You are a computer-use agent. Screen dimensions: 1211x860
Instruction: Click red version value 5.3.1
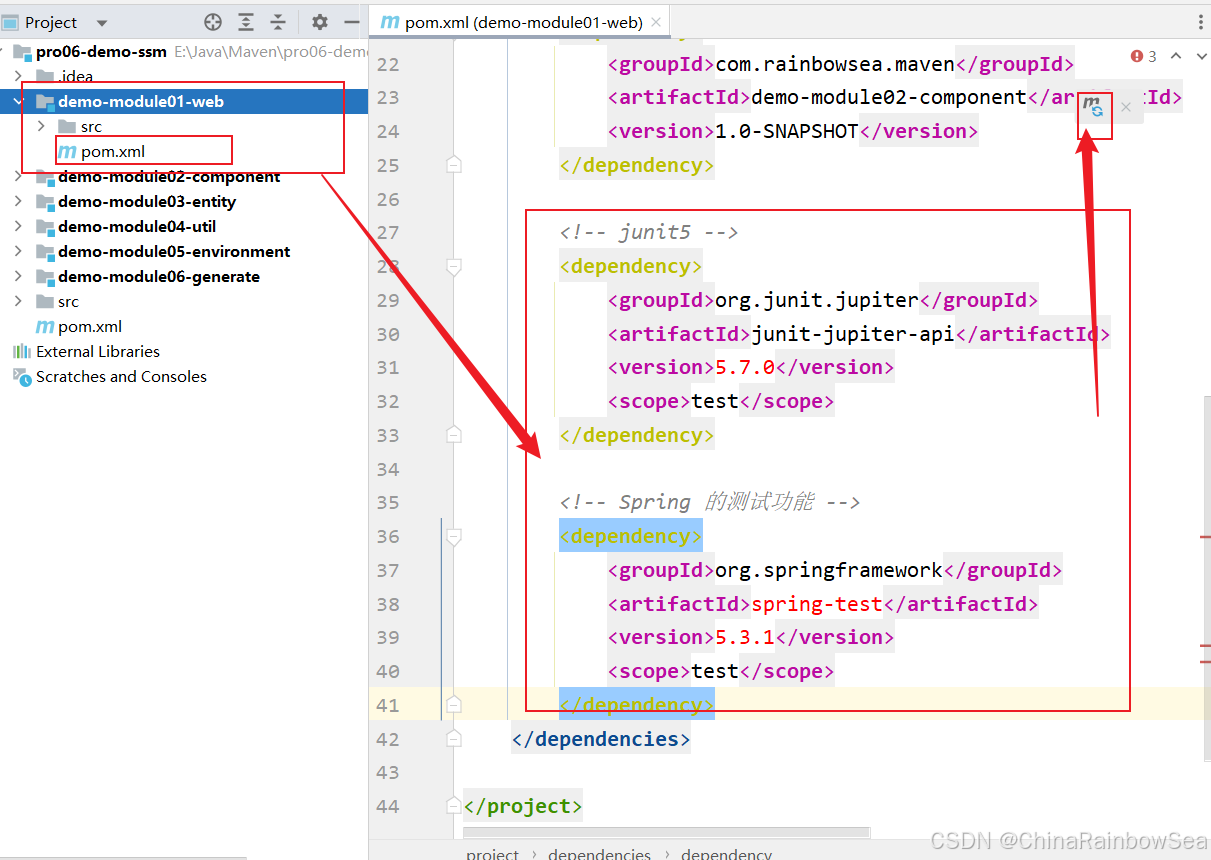745,637
